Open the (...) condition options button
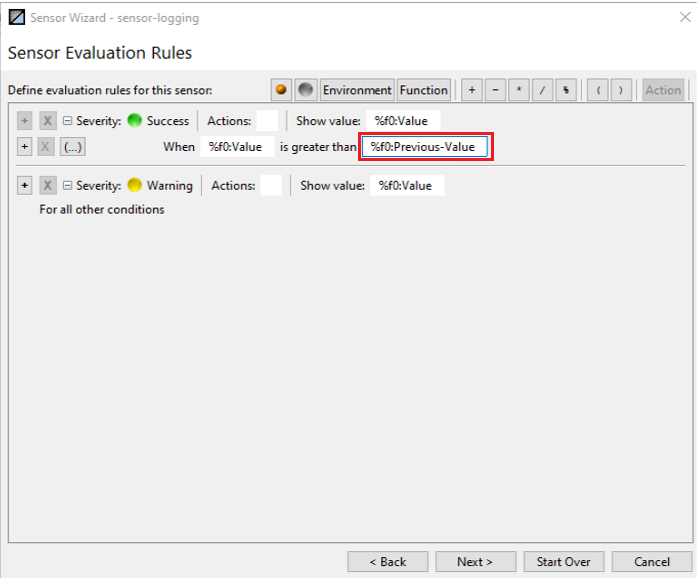Screen dimensions: 698x578 click(x=72, y=147)
